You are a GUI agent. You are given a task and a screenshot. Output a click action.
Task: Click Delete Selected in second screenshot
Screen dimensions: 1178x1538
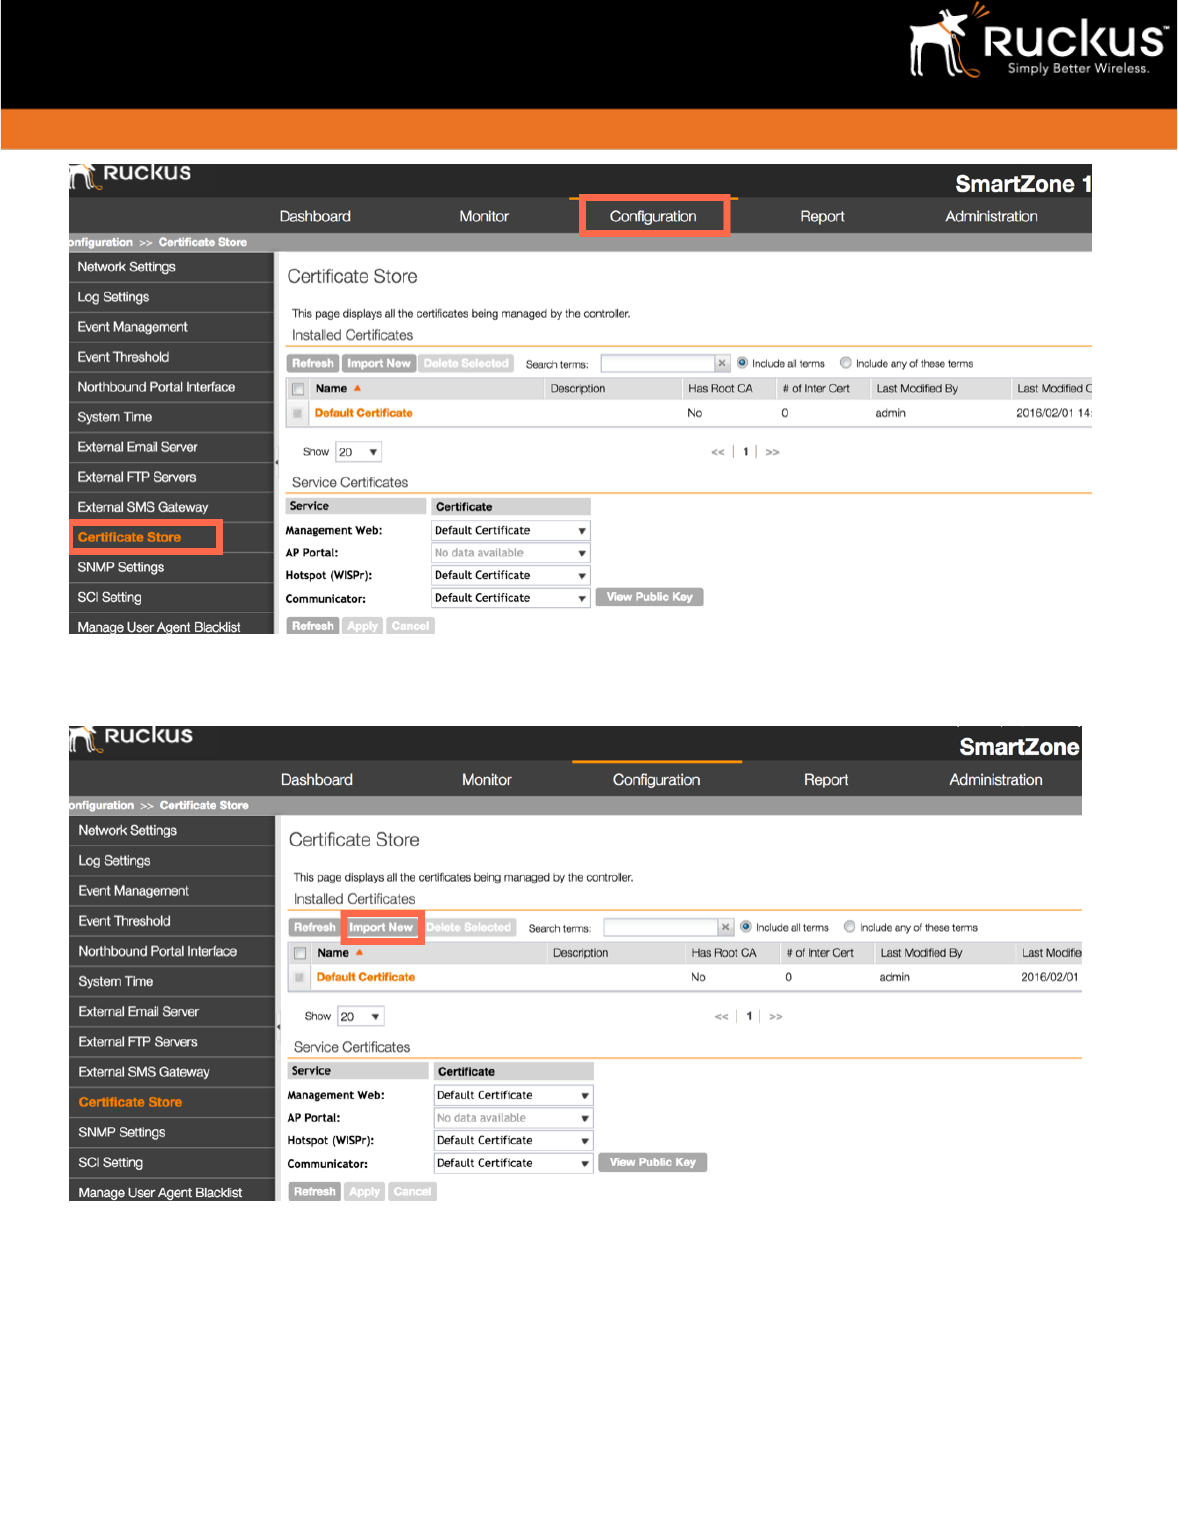click(x=469, y=927)
